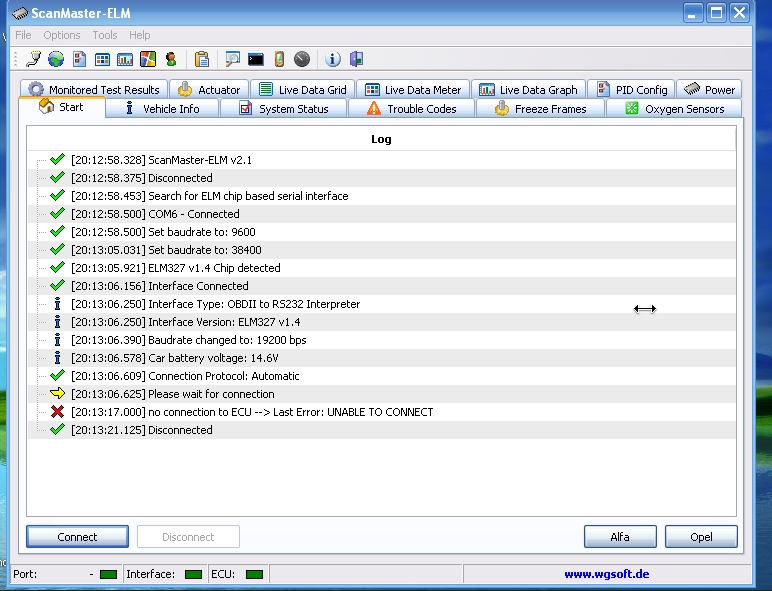
Task: Click the Interface status indicator
Action: [193, 574]
